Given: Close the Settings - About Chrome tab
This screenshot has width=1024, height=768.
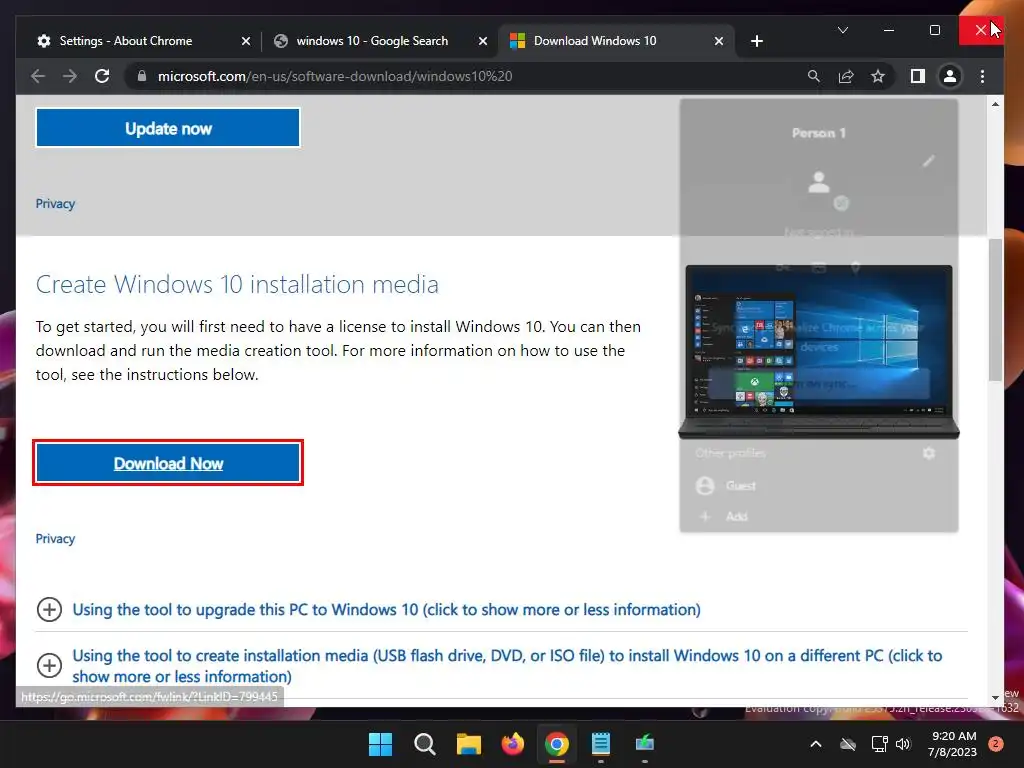Looking at the screenshot, I should (246, 41).
